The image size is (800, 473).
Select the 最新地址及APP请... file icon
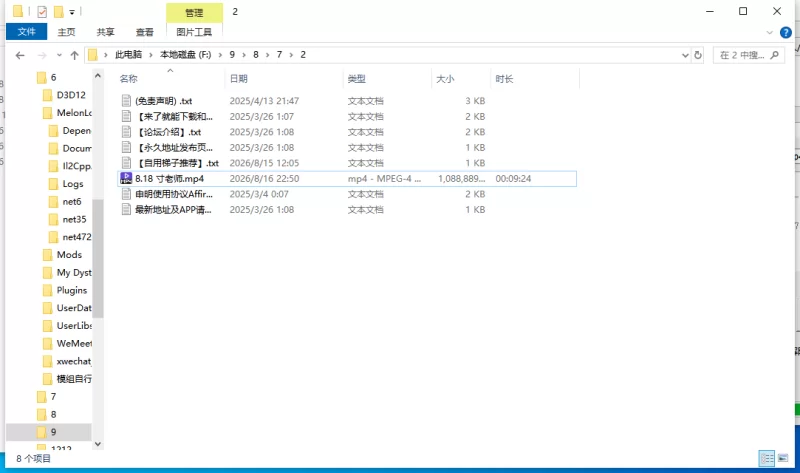126,209
